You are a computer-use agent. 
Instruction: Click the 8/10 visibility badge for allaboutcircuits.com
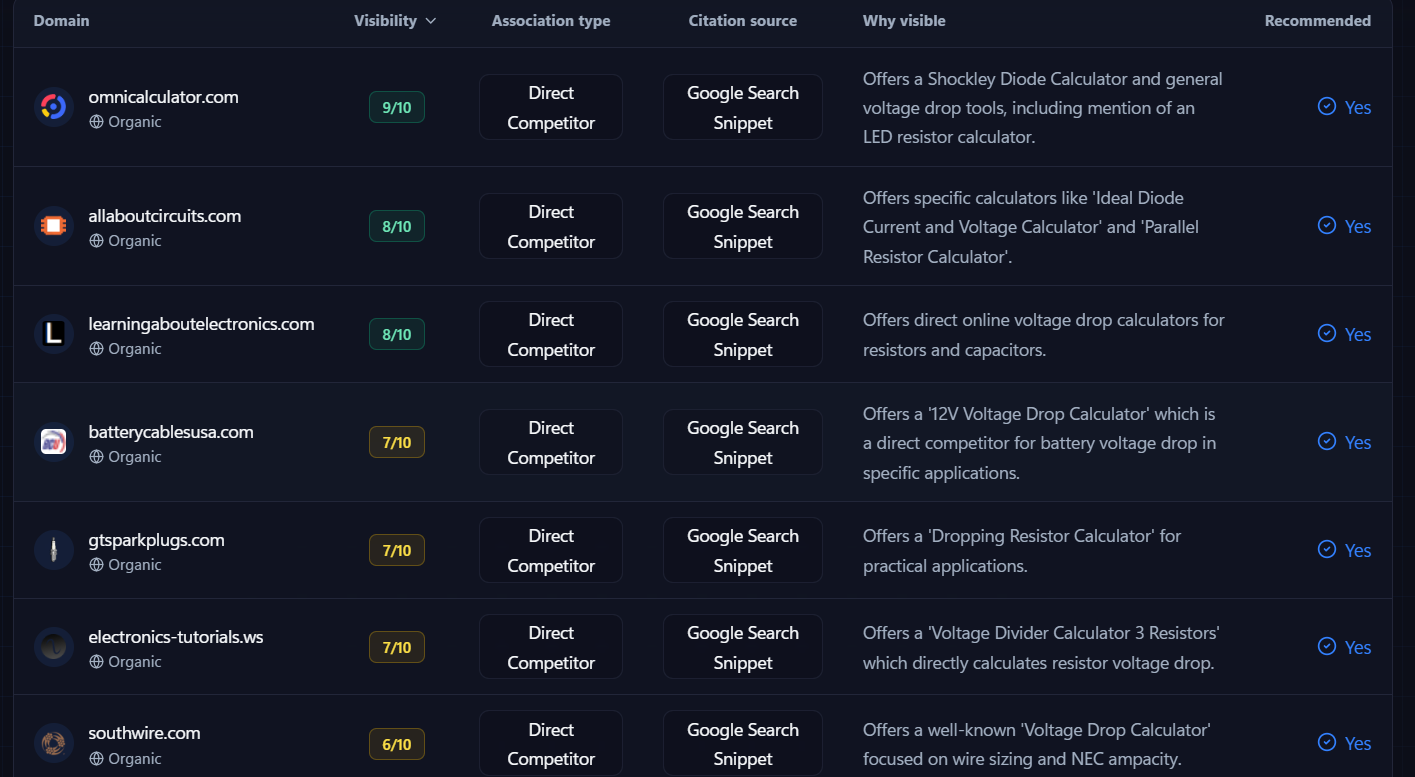(397, 226)
